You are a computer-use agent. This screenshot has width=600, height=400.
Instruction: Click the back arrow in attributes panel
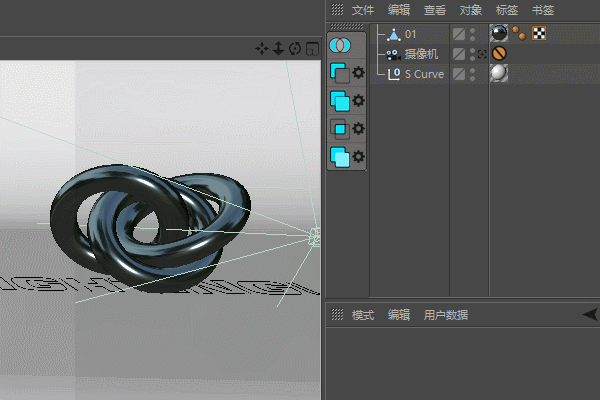tap(590, 315)
